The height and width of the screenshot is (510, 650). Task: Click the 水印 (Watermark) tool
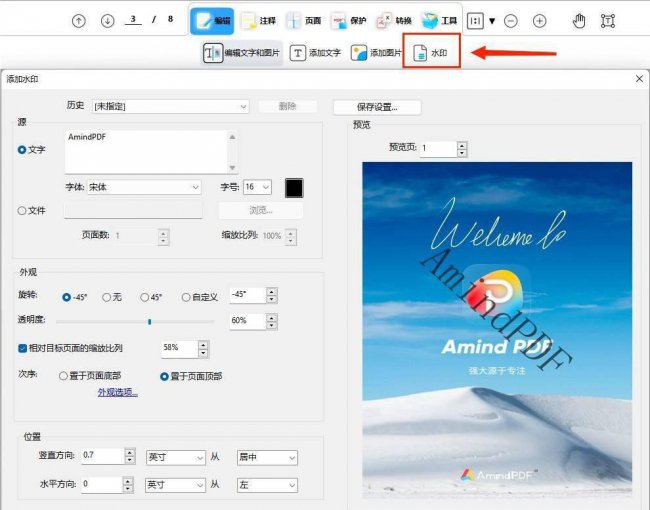pyautogui.click(x=431, y=51)
